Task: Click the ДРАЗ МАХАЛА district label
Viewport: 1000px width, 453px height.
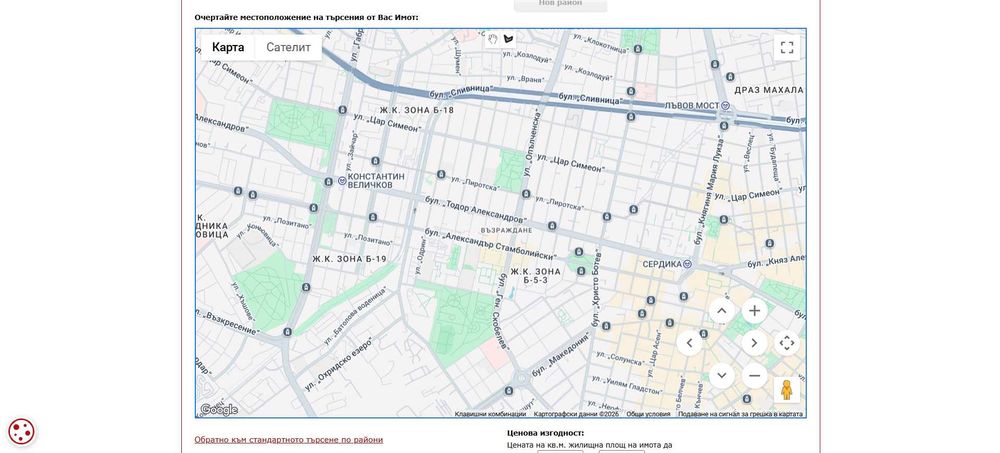Action: [x=769, y=90]
